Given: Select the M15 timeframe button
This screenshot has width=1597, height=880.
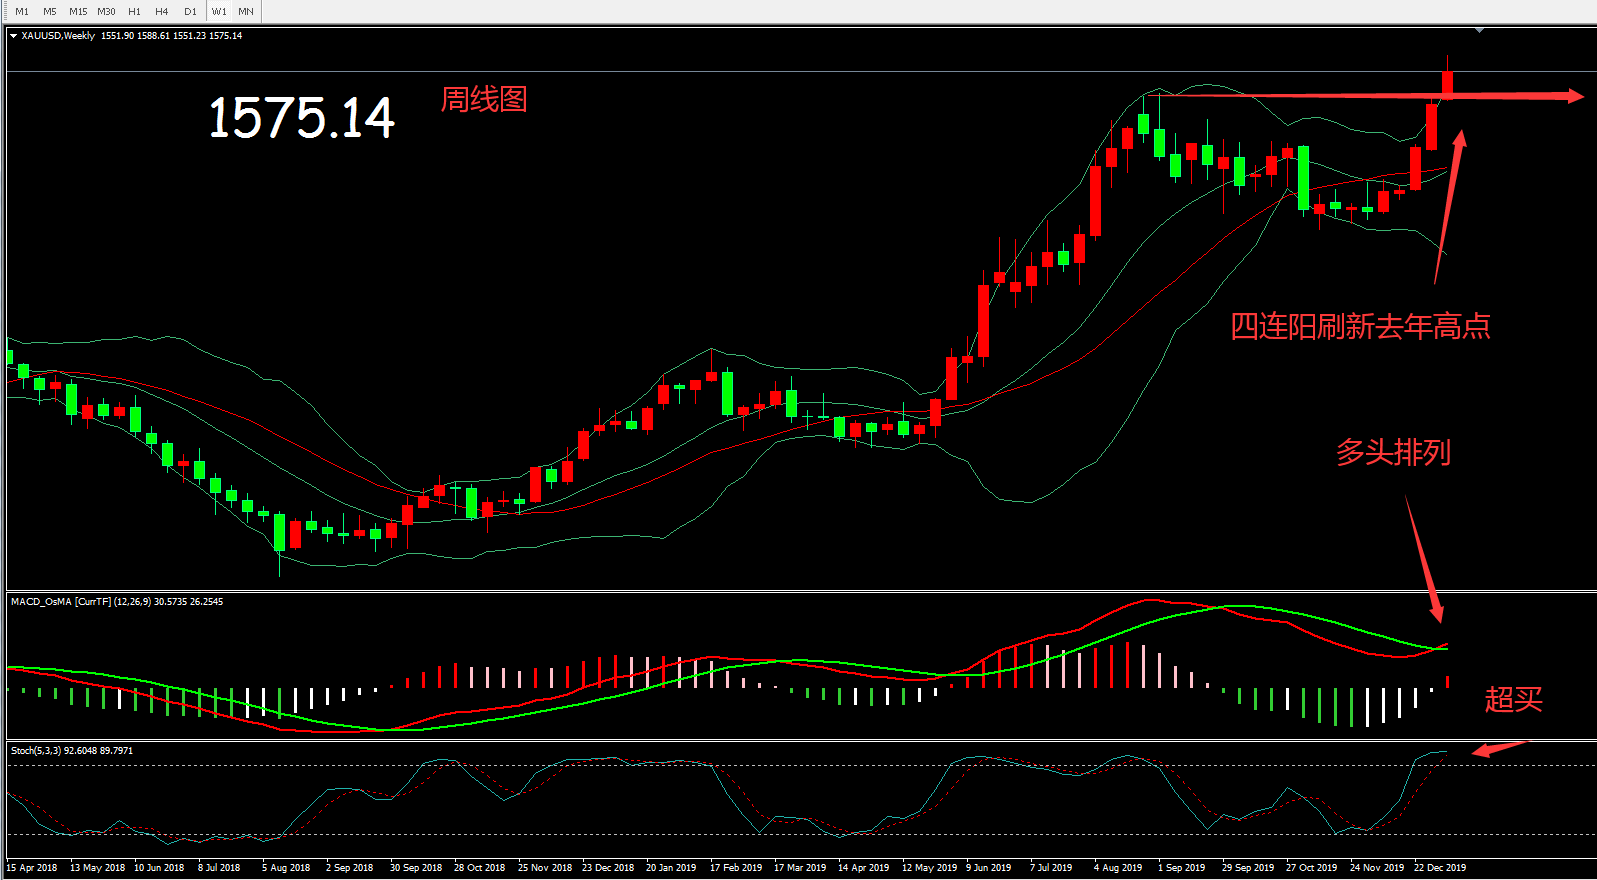Looking at the screenshot, I should point(78,12).
